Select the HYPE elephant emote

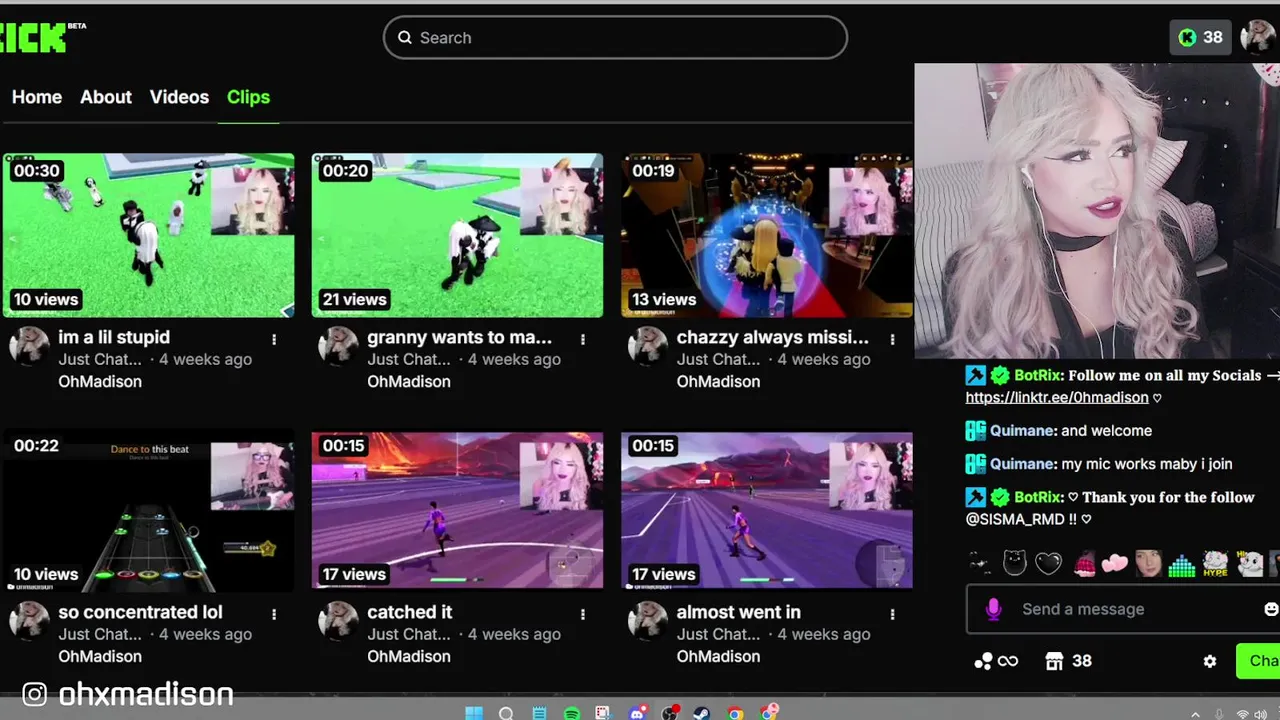pos(1215,564)
